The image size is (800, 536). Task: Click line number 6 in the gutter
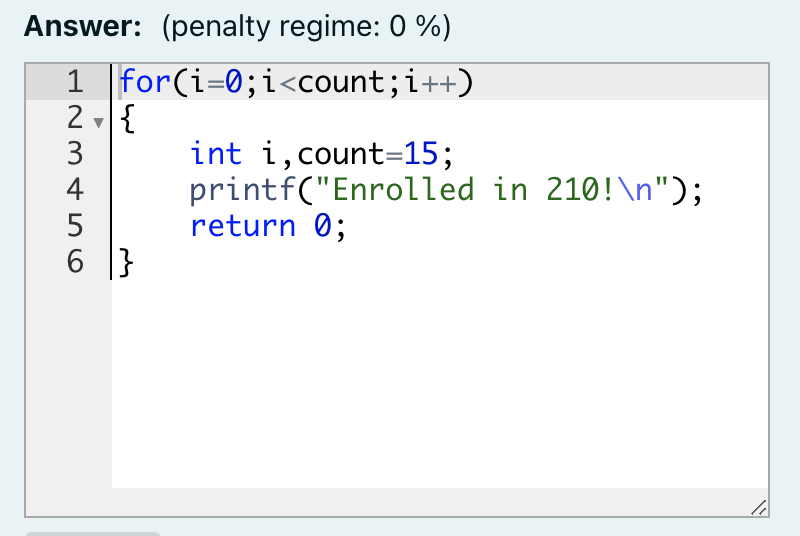click(75, 262)
